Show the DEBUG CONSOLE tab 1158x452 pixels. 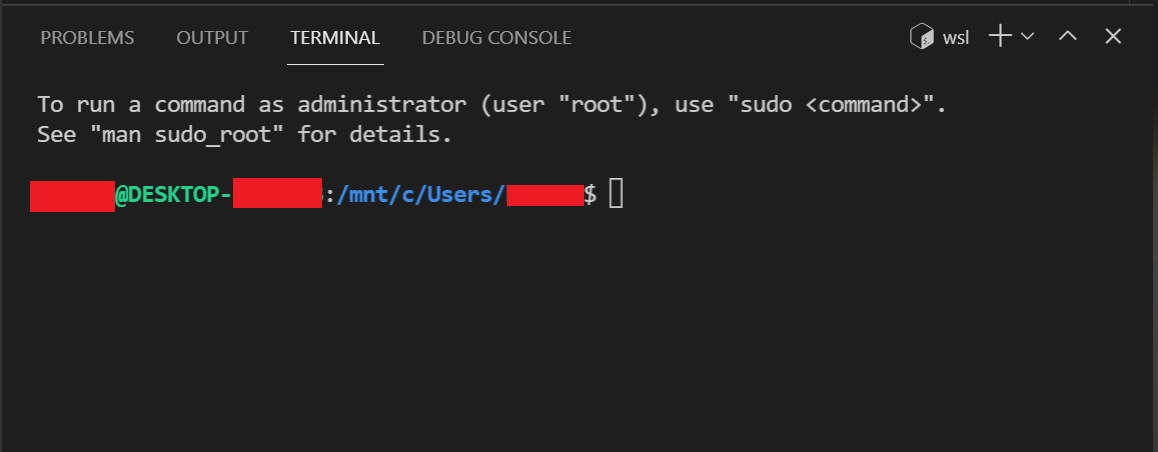point(496,38)
